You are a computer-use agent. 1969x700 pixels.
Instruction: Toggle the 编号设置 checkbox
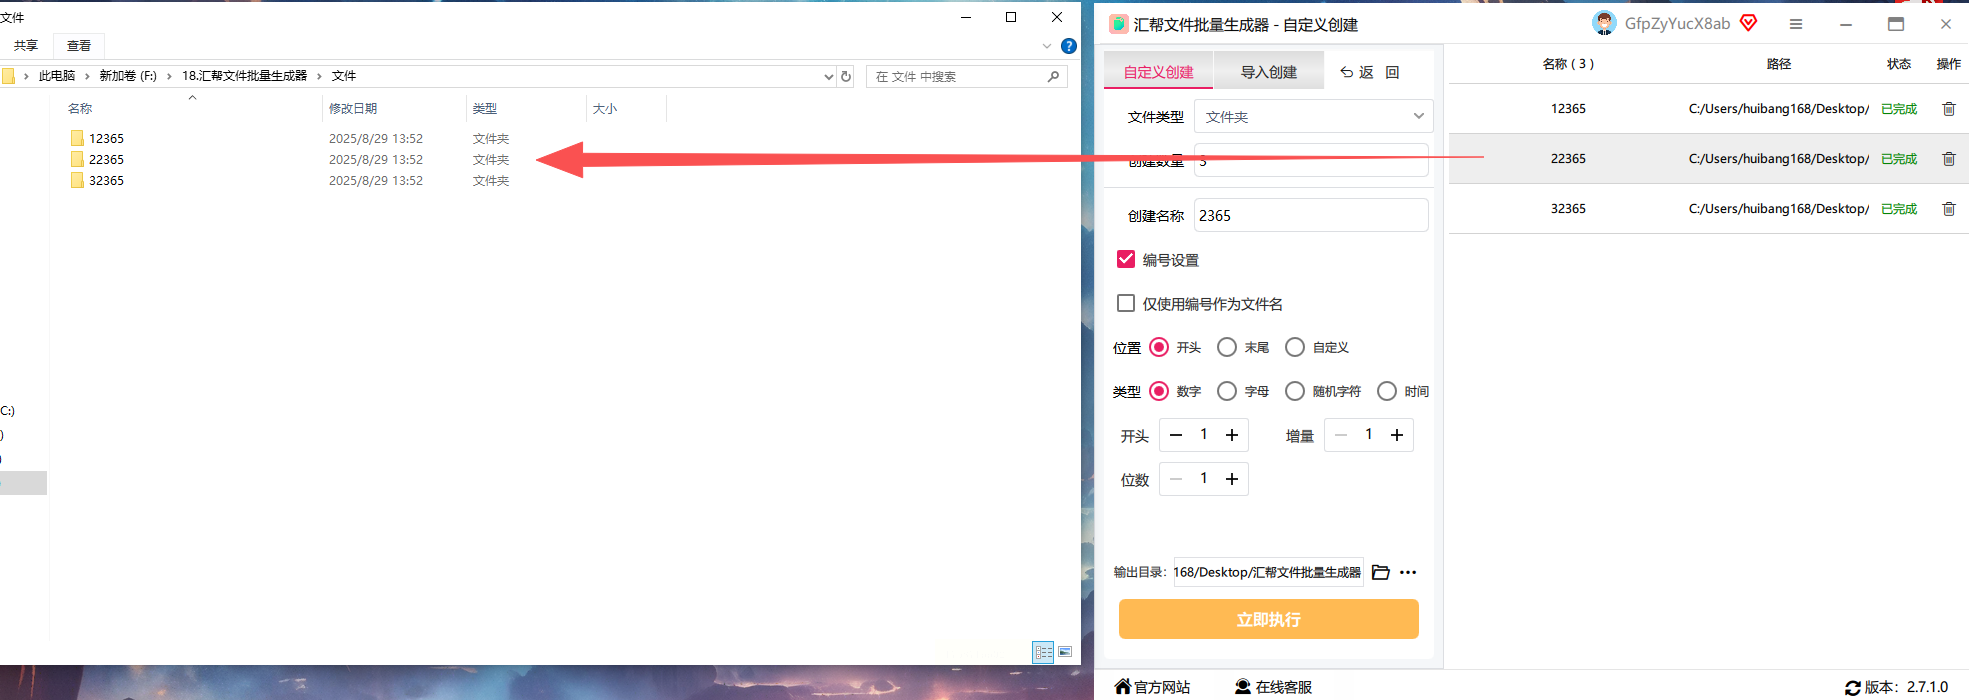coord(1126,259)
